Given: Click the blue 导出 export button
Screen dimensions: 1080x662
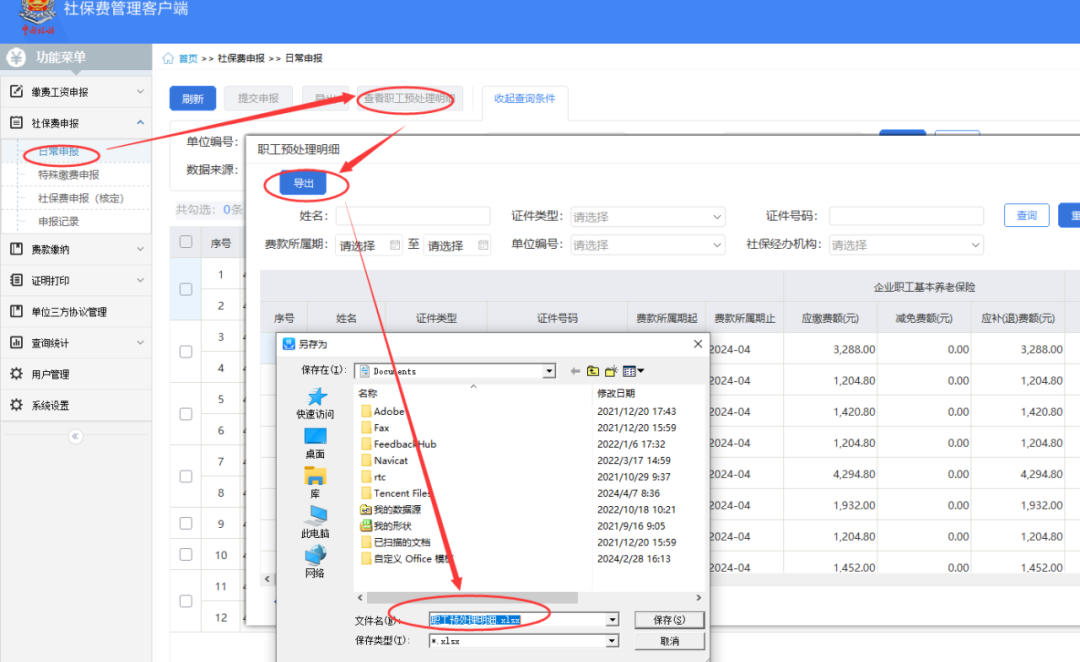Looking at the screenshot, I should coord(303,184).
